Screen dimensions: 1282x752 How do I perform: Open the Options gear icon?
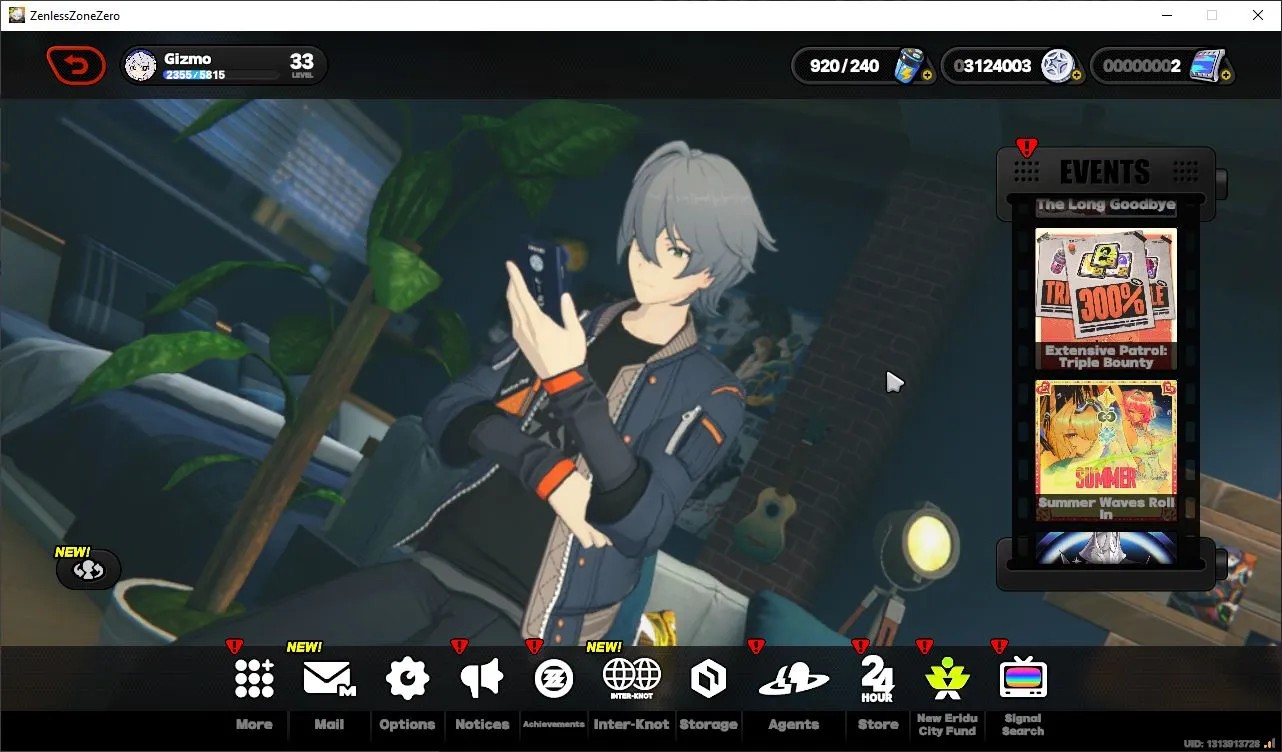point(407,679)
